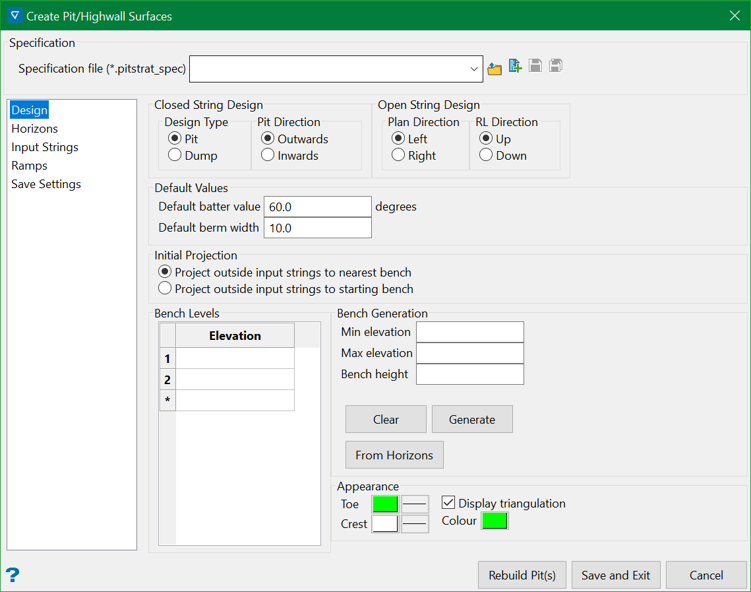751x592 pixels.
Task: Open the Crest line style selector
Action: (x=415, y=524)
